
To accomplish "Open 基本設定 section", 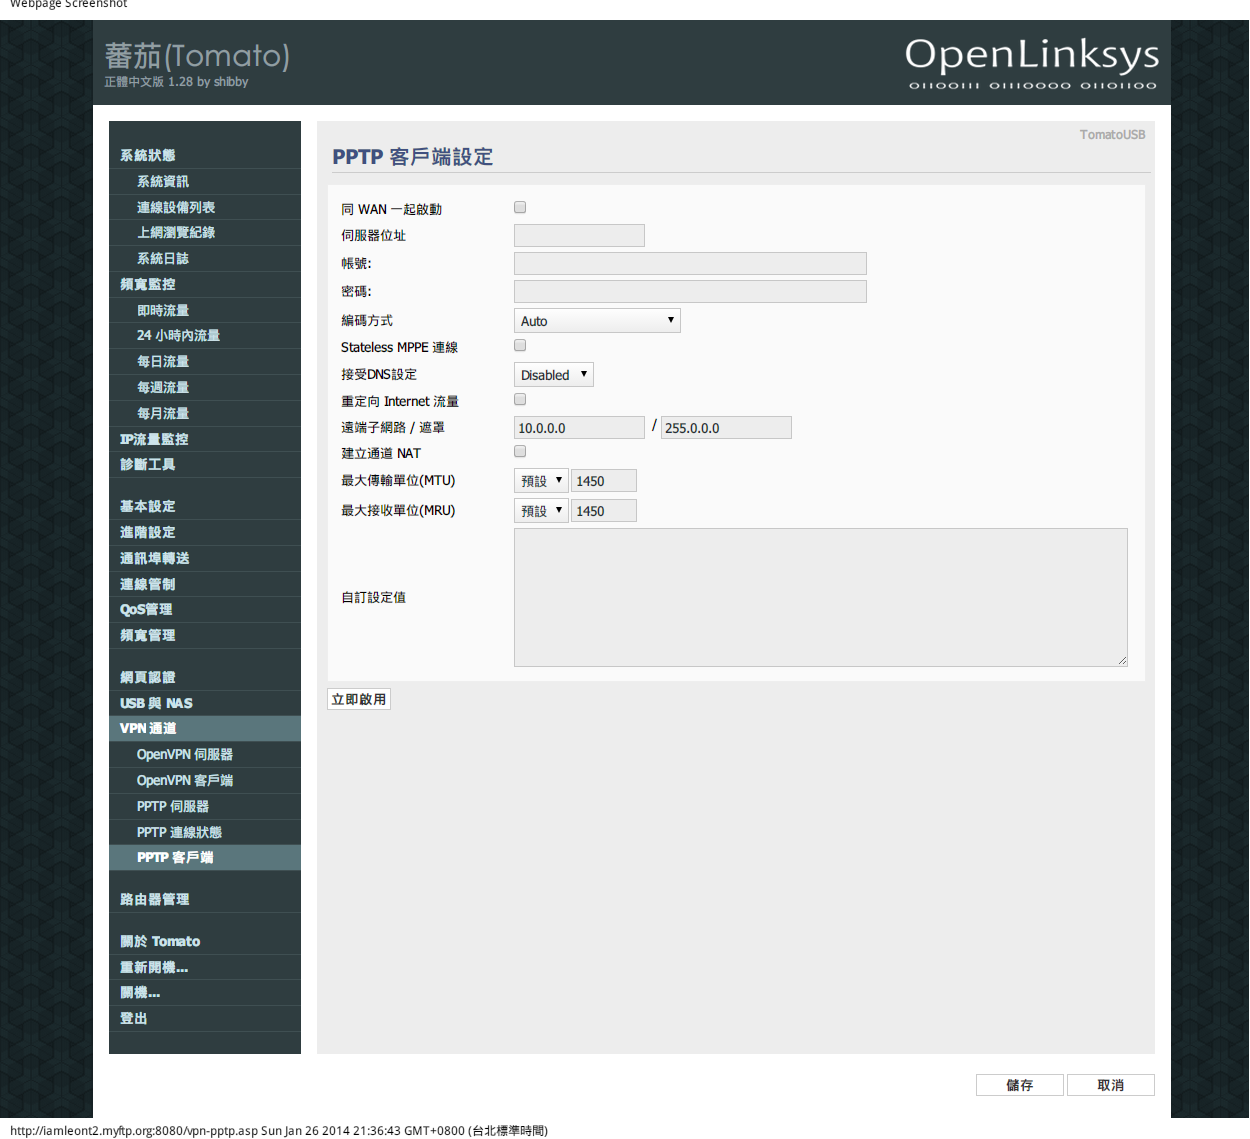I will [x=205, y=507].
